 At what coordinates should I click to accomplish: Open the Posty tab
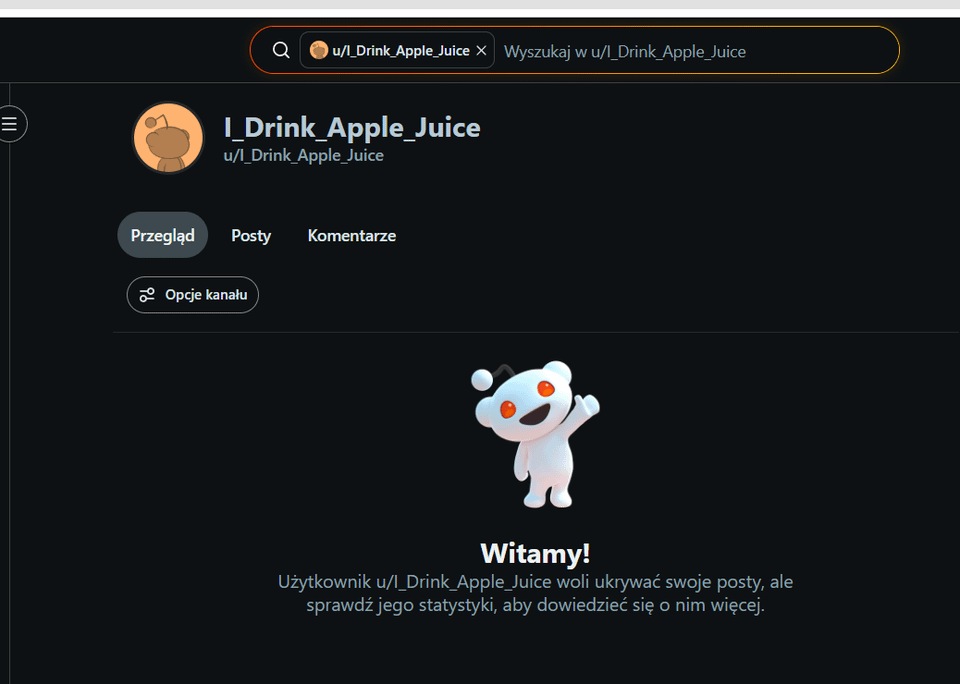click(x=251, y=236)
